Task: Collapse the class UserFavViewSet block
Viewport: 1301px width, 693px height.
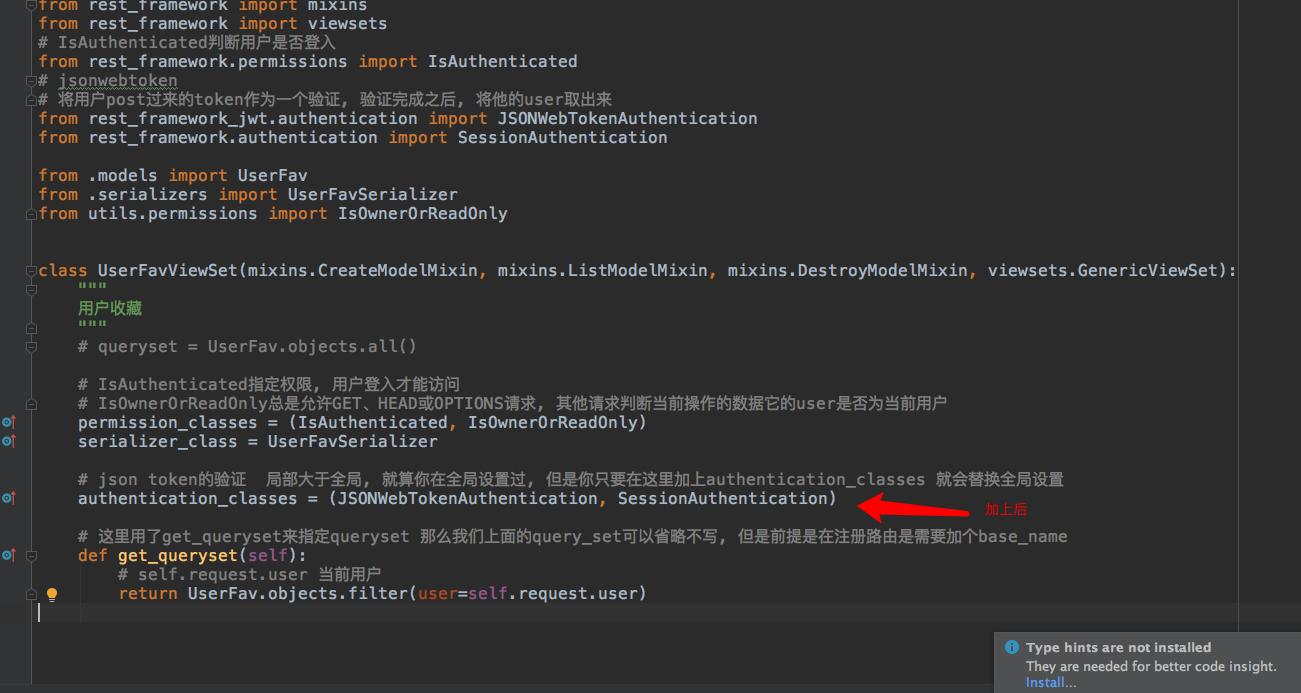Action: [x=32, y=270]
